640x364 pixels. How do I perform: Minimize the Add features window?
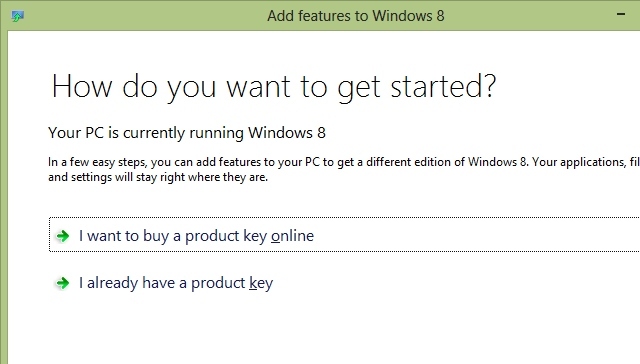[x=621, y=14]
